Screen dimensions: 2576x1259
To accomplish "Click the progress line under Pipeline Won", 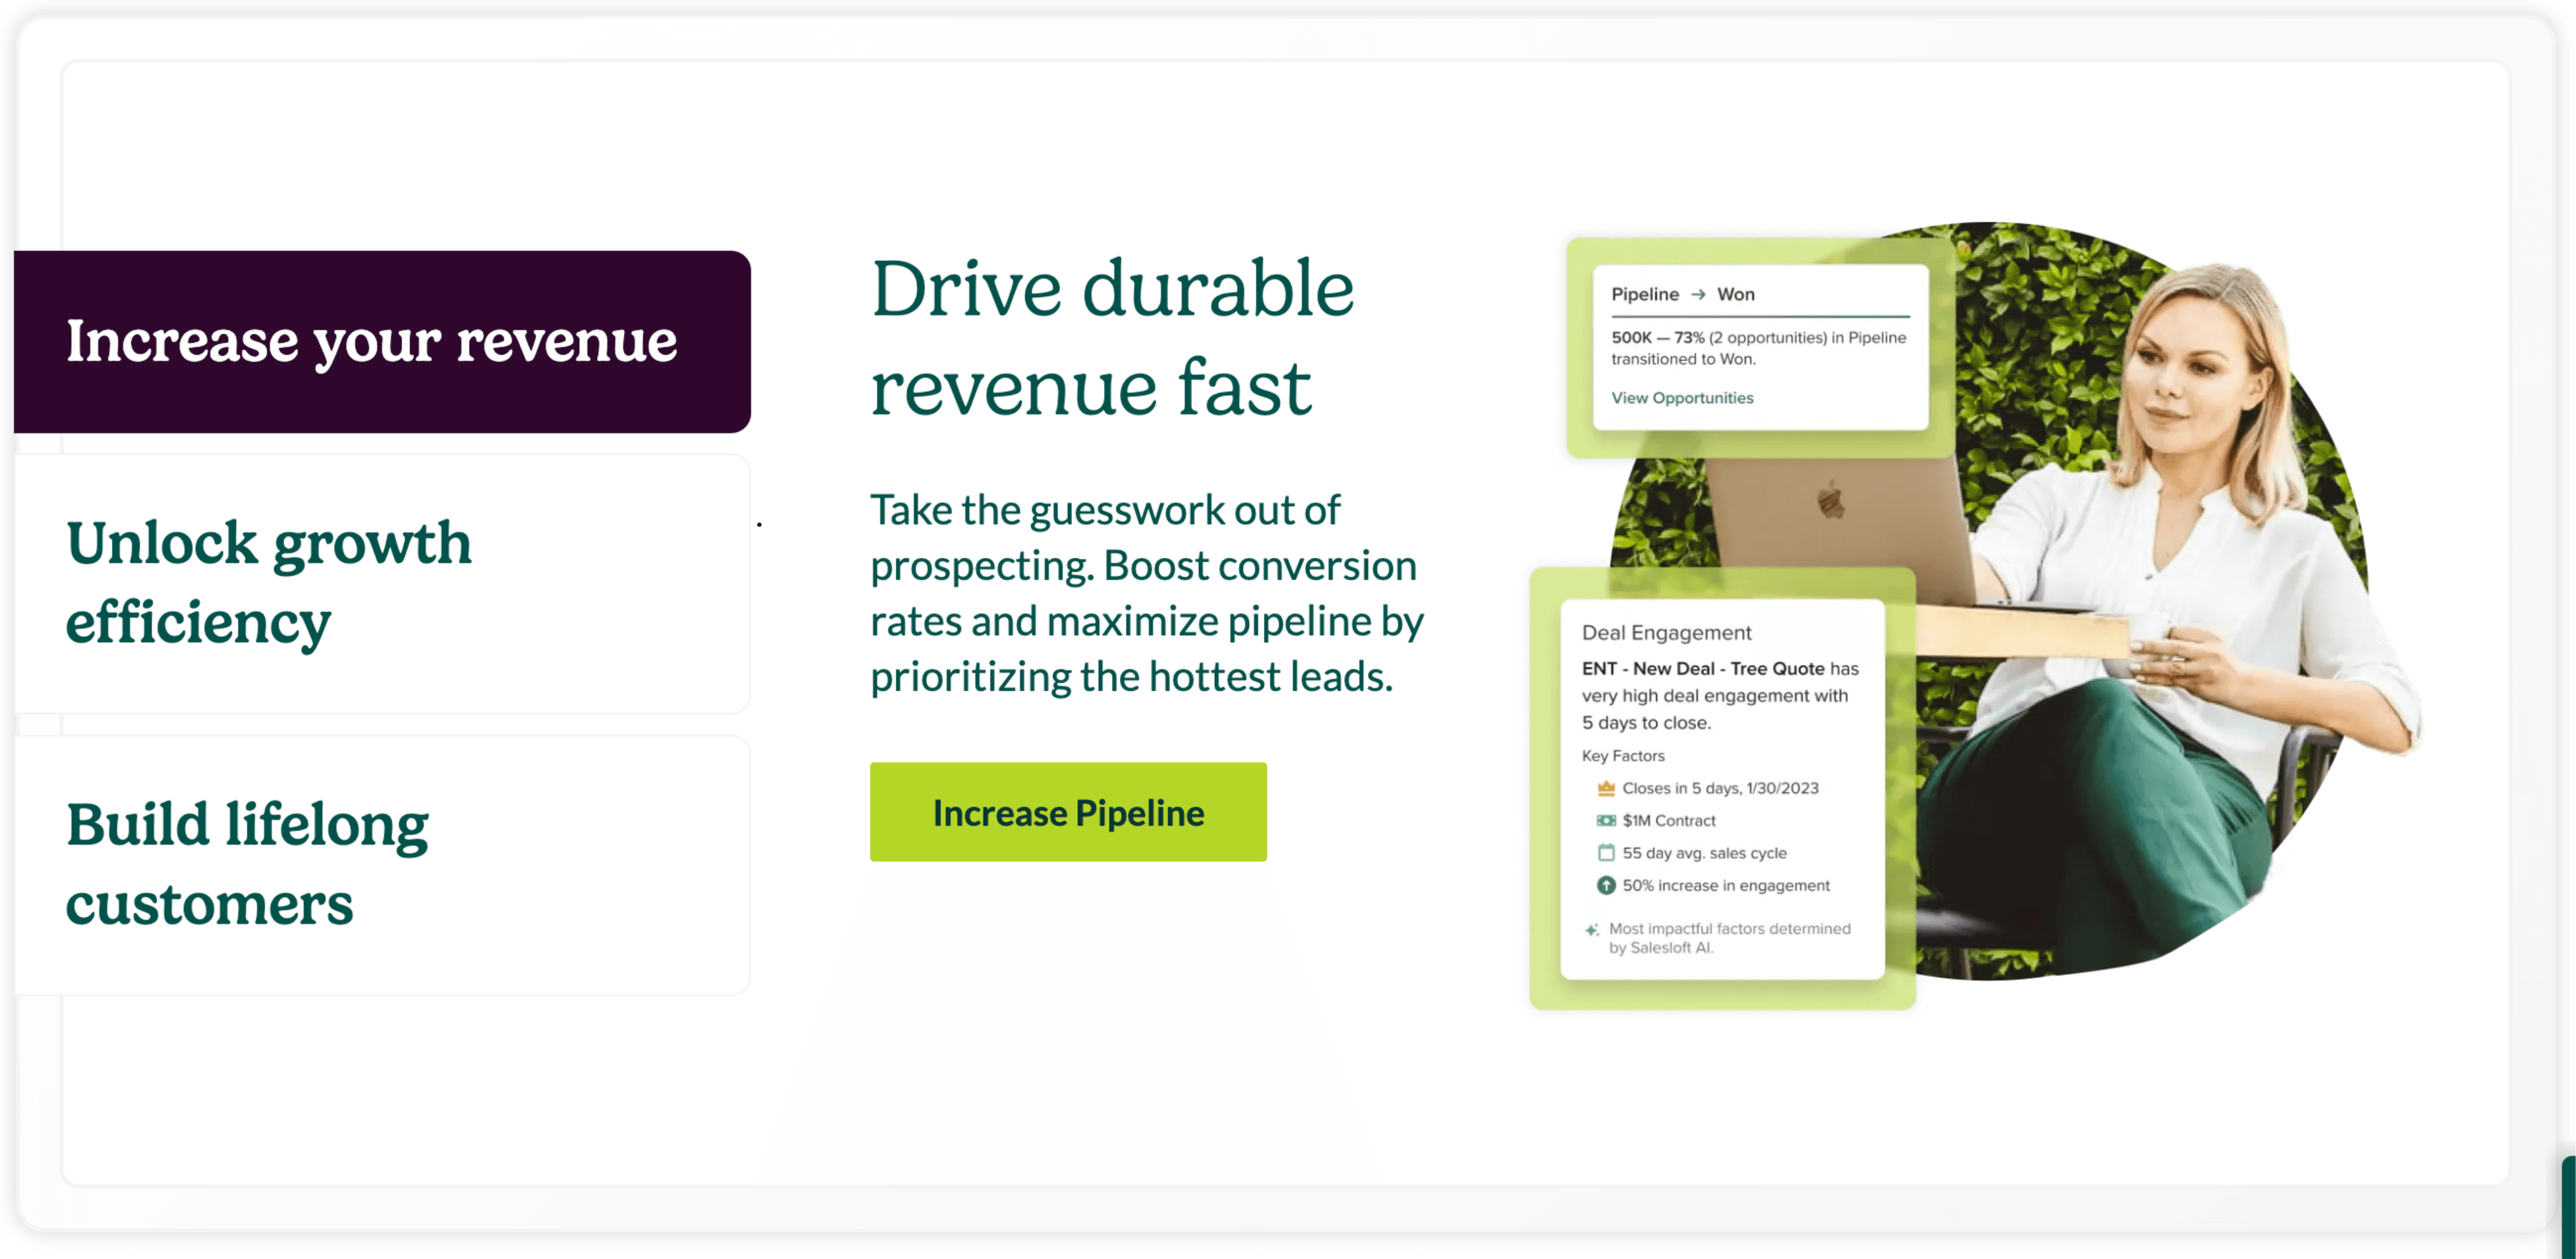I will (x=1760, y=316).
